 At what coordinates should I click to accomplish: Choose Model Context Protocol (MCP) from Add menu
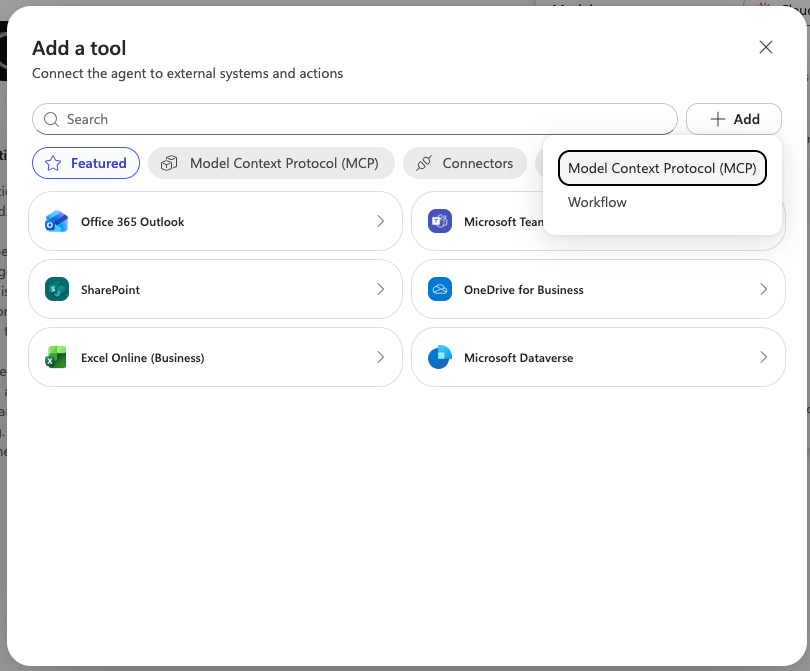[662, 168]
